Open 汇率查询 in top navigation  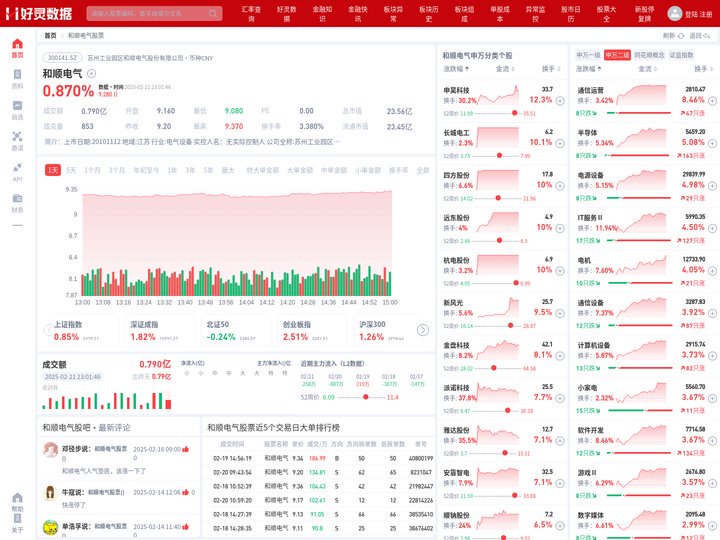pos(251,14)
